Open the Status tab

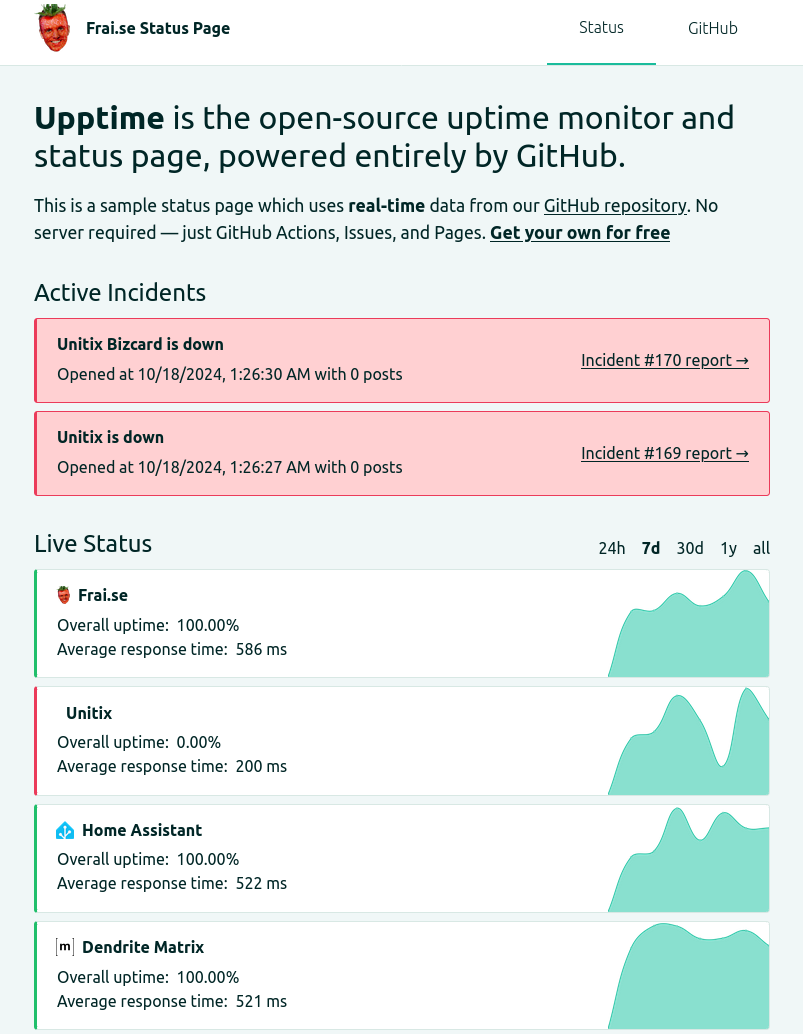601,28
